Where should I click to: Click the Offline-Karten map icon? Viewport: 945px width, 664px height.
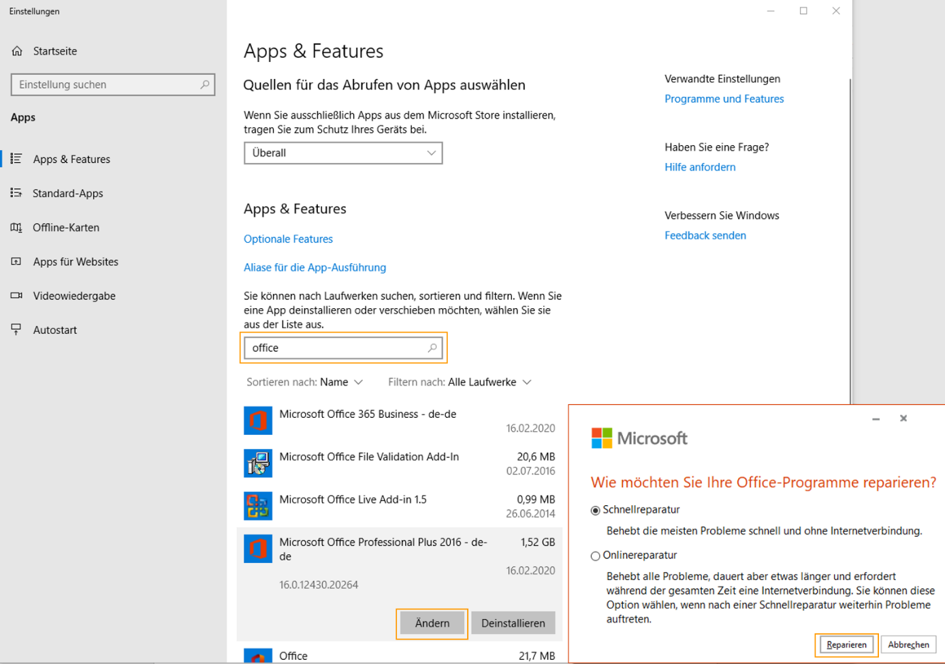click(x=16, y=227)
